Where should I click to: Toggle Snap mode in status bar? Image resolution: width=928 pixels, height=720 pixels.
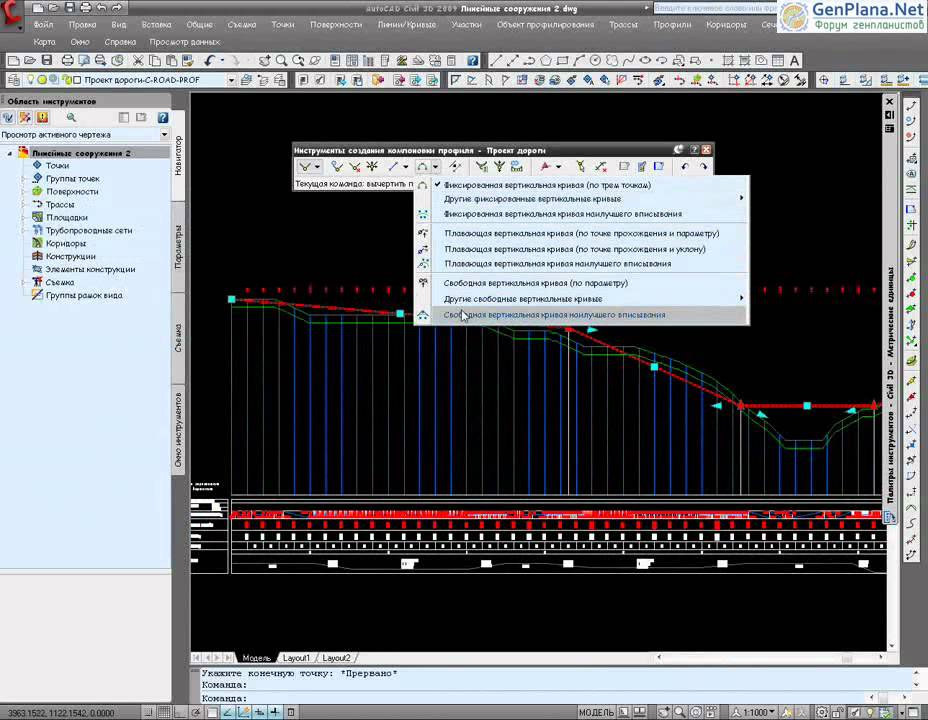149,712
